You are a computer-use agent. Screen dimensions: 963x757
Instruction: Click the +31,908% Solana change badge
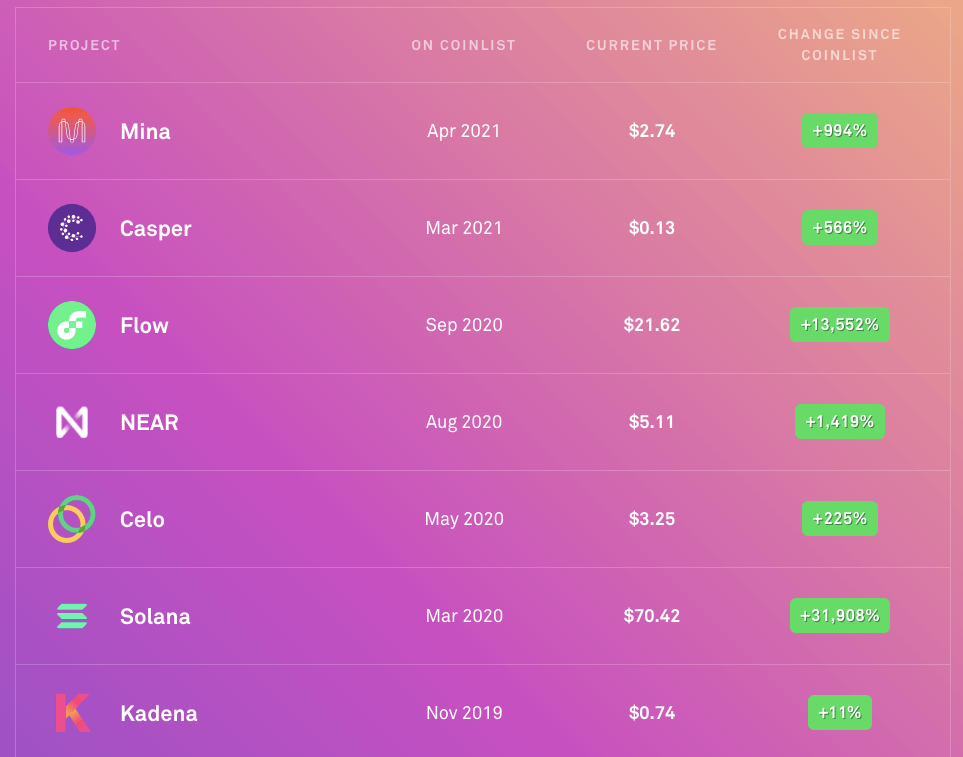pyautogui.click(x=839, y=616)
